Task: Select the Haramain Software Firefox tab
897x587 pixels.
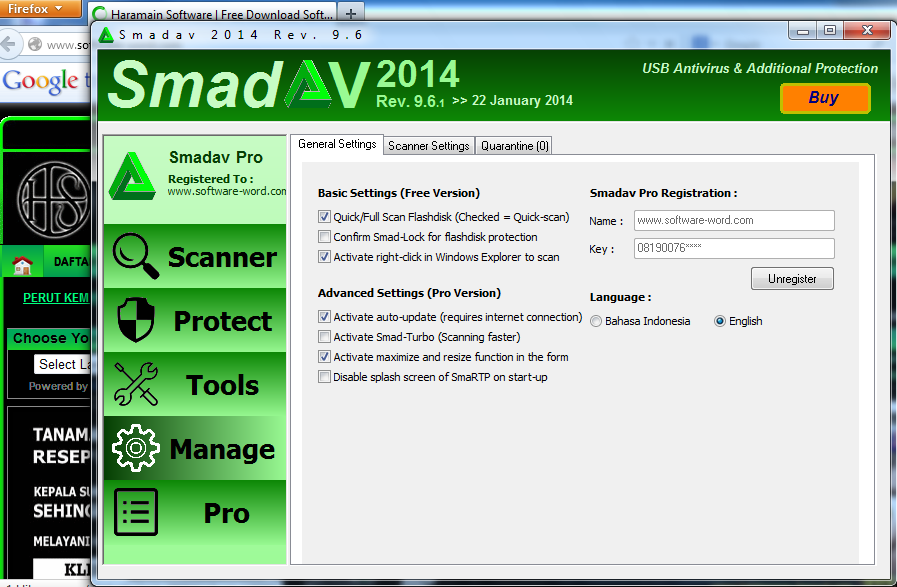Action: [x=213, y=14]
